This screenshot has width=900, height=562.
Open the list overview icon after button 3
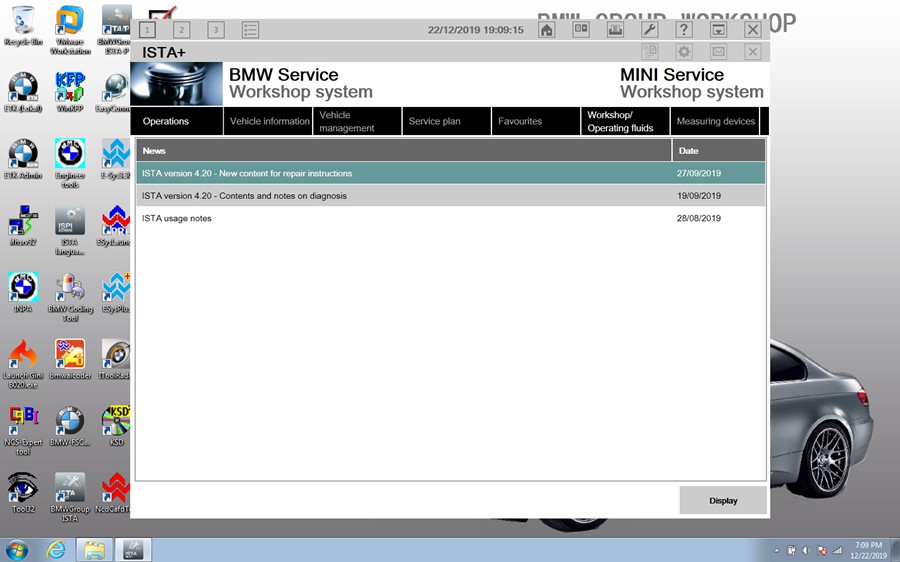250,30
